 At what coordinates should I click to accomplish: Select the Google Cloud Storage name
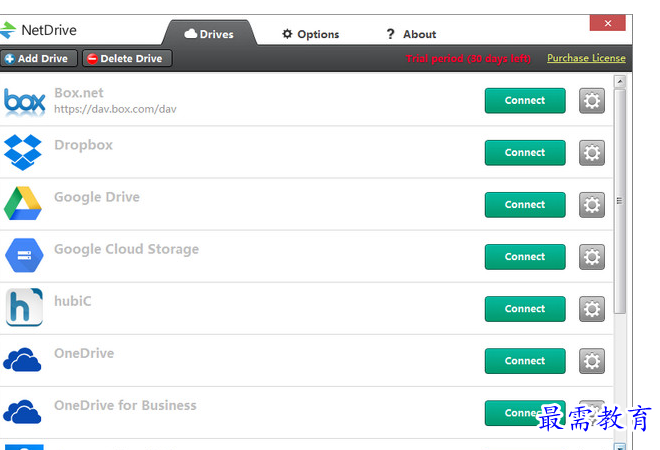click(x=126, y=249)
